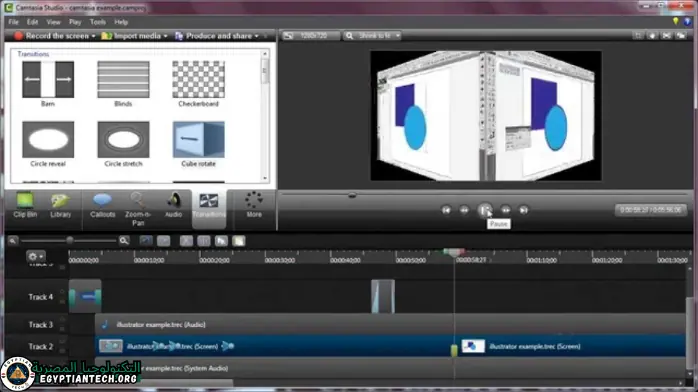Jump to next clip in preview
Screen dimensions: 698x392
(x=524, y=210)
